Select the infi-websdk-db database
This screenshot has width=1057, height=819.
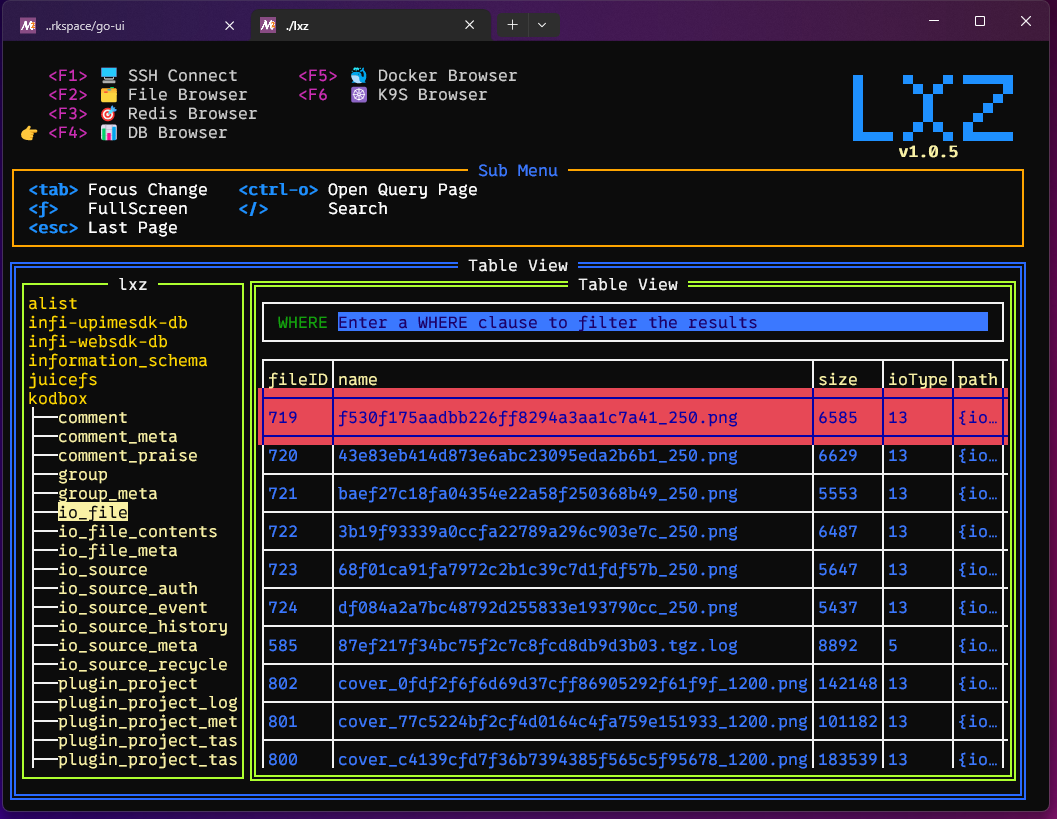coord(98,341)
